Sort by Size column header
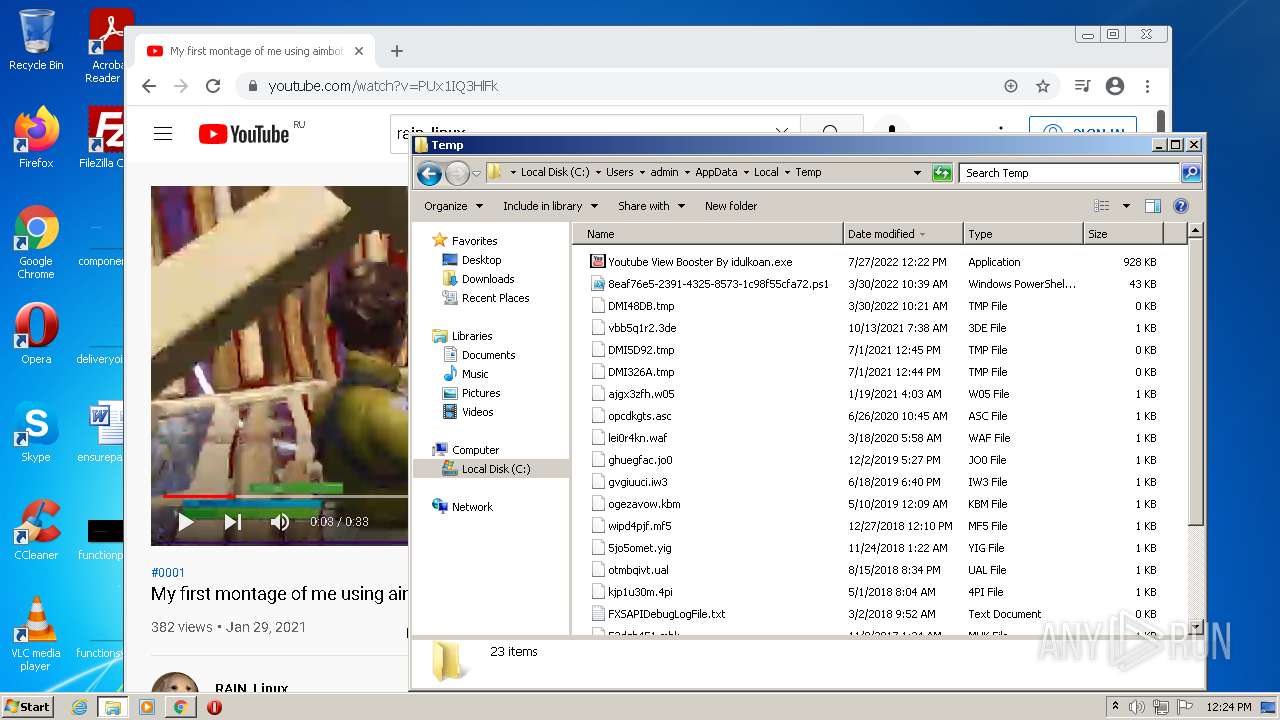This screenshot has height=720, width=1280. (1123, 234)
